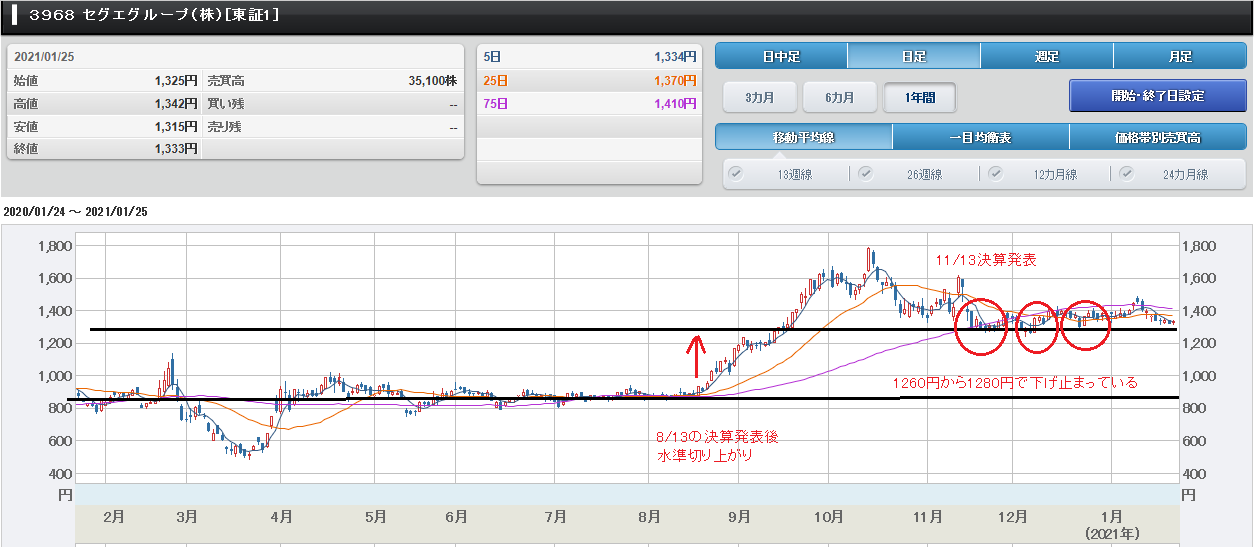This screenshot has width=1256, height=550.
Task: Open the 週足 weekly chart tab
Action: coord(1046,56)
